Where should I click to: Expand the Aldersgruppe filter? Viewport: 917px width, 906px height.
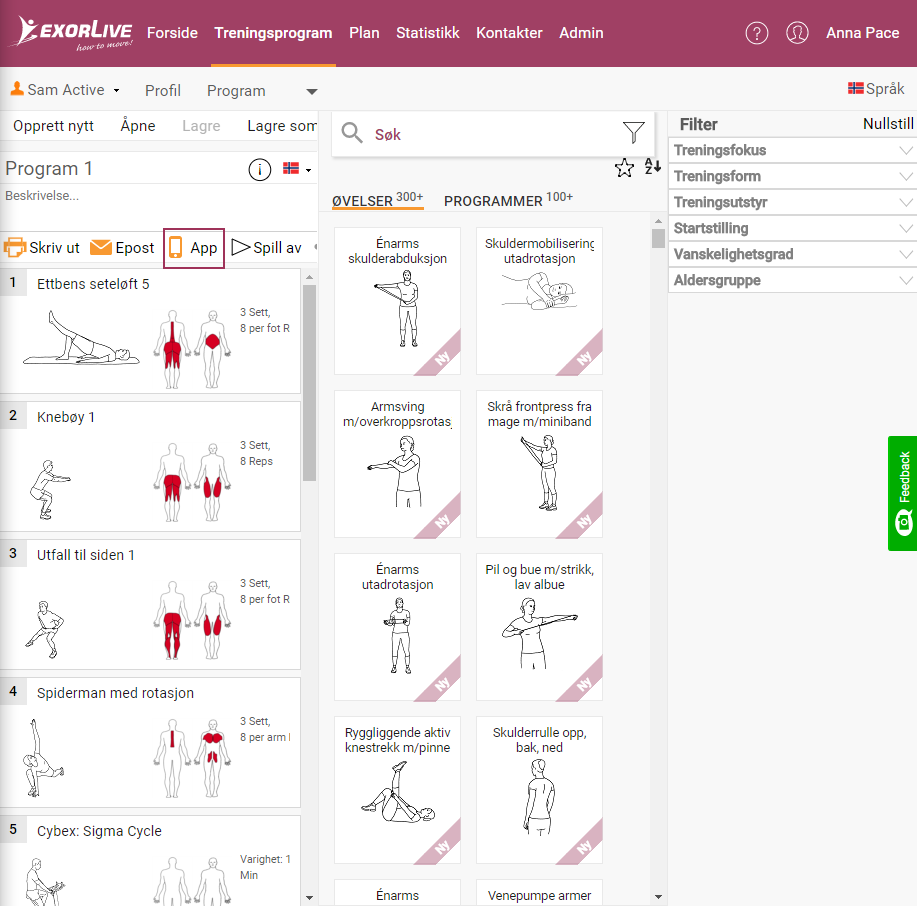792,280
